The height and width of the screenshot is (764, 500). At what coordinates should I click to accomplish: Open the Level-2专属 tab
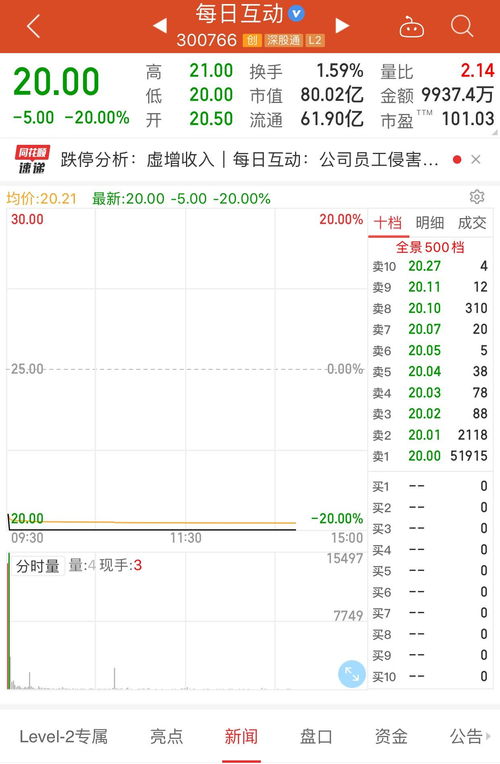pos(63,736)
